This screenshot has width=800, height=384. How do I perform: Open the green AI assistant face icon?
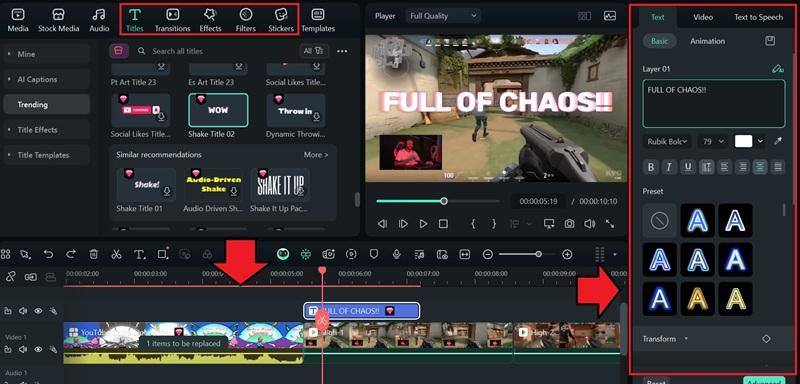[x=283, y=254]
